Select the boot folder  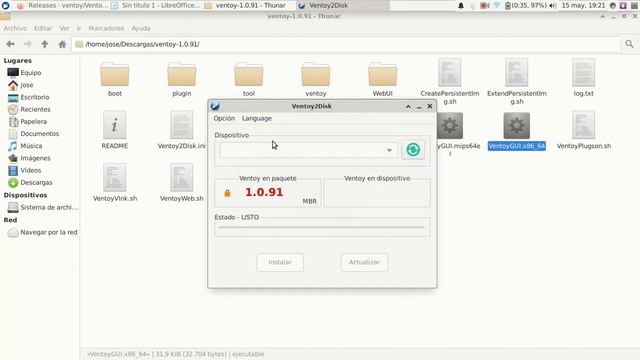[115, 80]
